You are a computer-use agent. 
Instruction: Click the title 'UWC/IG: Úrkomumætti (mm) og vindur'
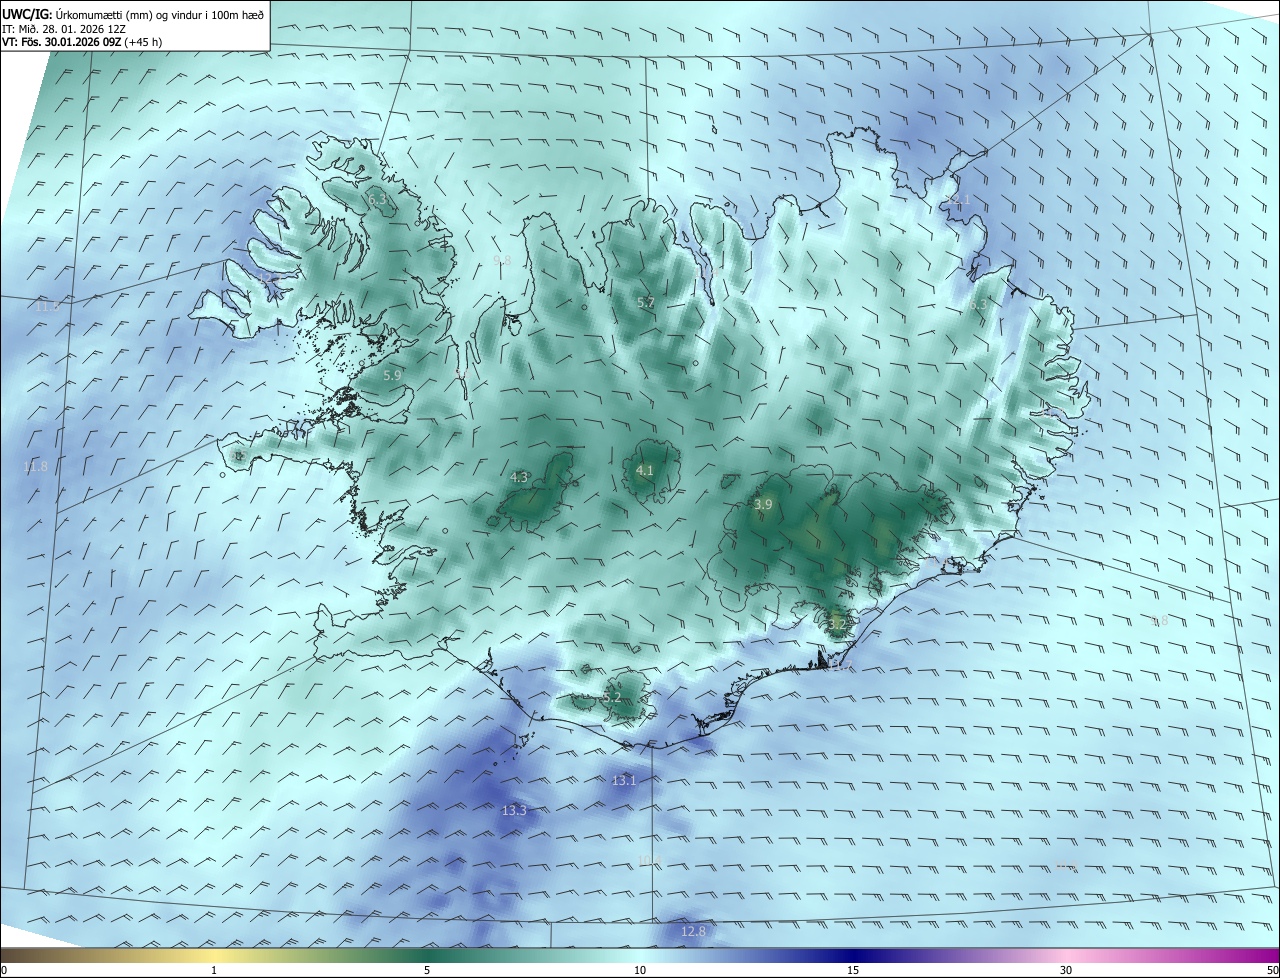pyautogui.click(x=133, y=16)
